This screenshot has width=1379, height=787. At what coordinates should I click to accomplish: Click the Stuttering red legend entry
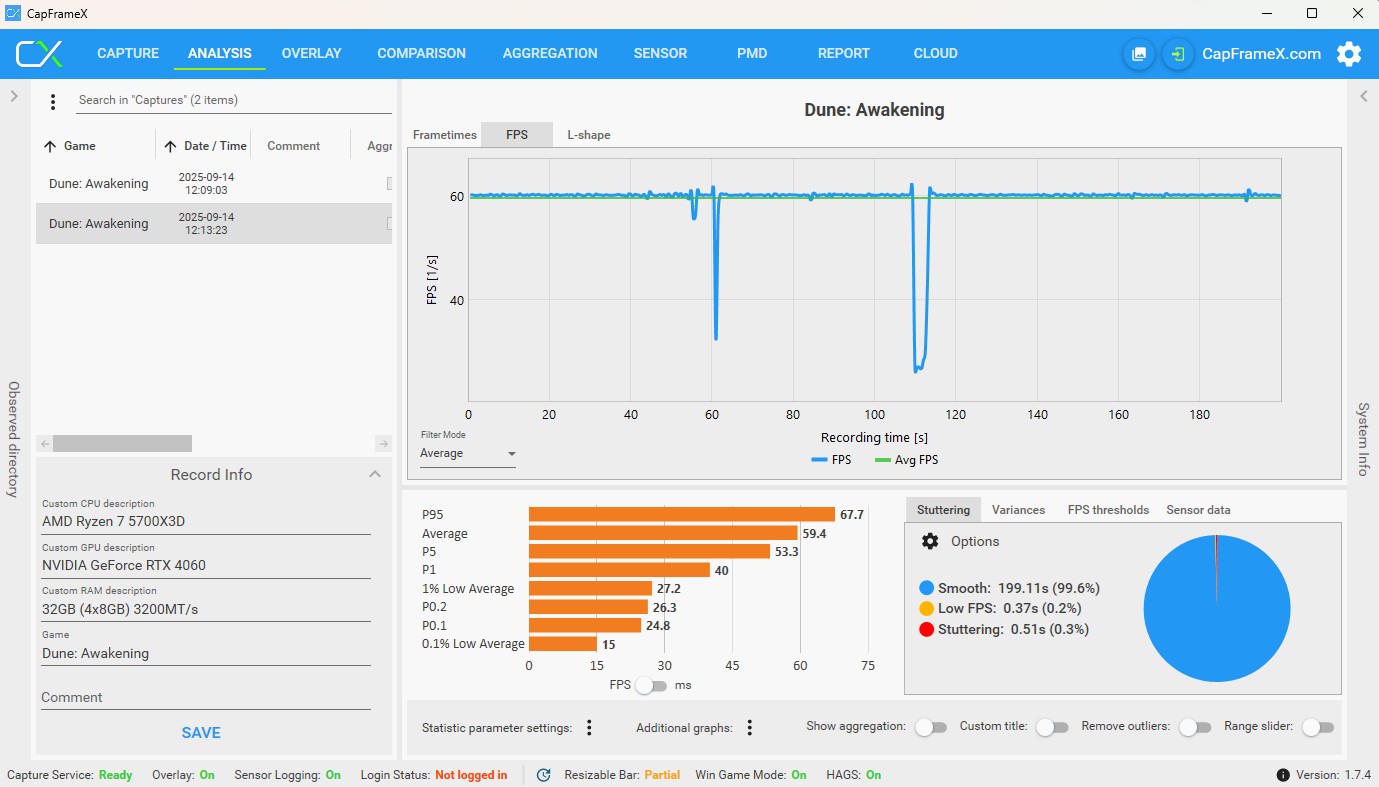tap(1003, 629)
